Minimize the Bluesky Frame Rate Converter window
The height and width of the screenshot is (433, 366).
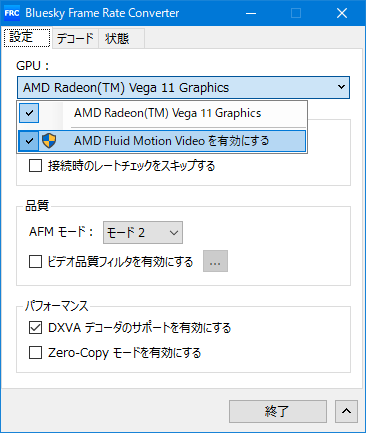click(251, 13)
